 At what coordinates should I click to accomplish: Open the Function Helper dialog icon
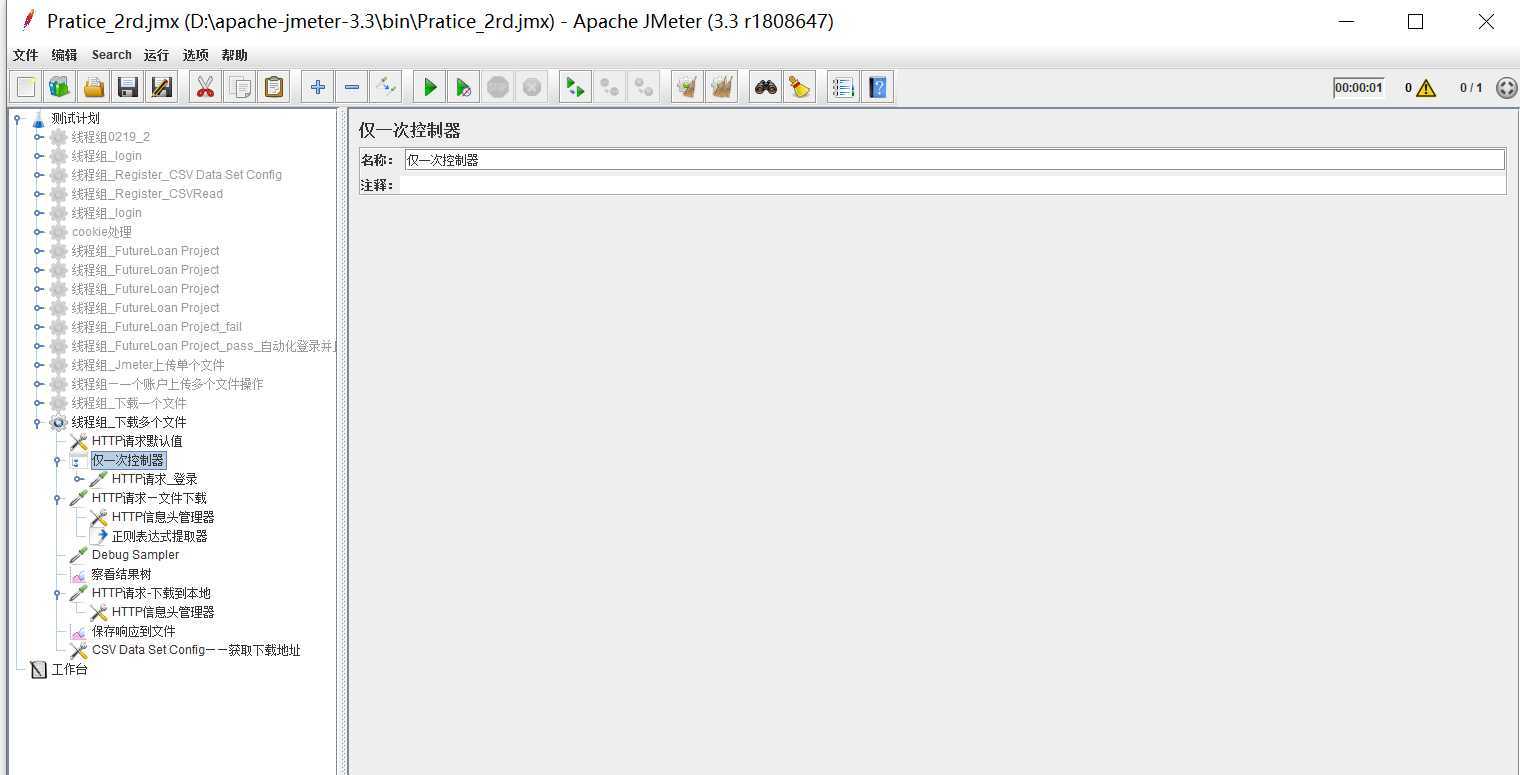pyautogui.click(x=844, y=87)
